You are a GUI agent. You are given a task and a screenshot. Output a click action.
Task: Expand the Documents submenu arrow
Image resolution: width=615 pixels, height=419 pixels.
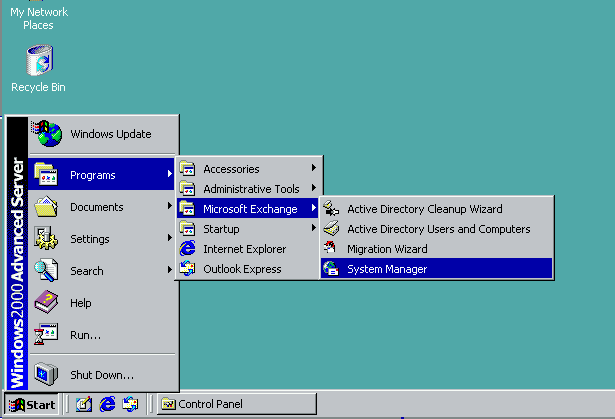(169, 206)
